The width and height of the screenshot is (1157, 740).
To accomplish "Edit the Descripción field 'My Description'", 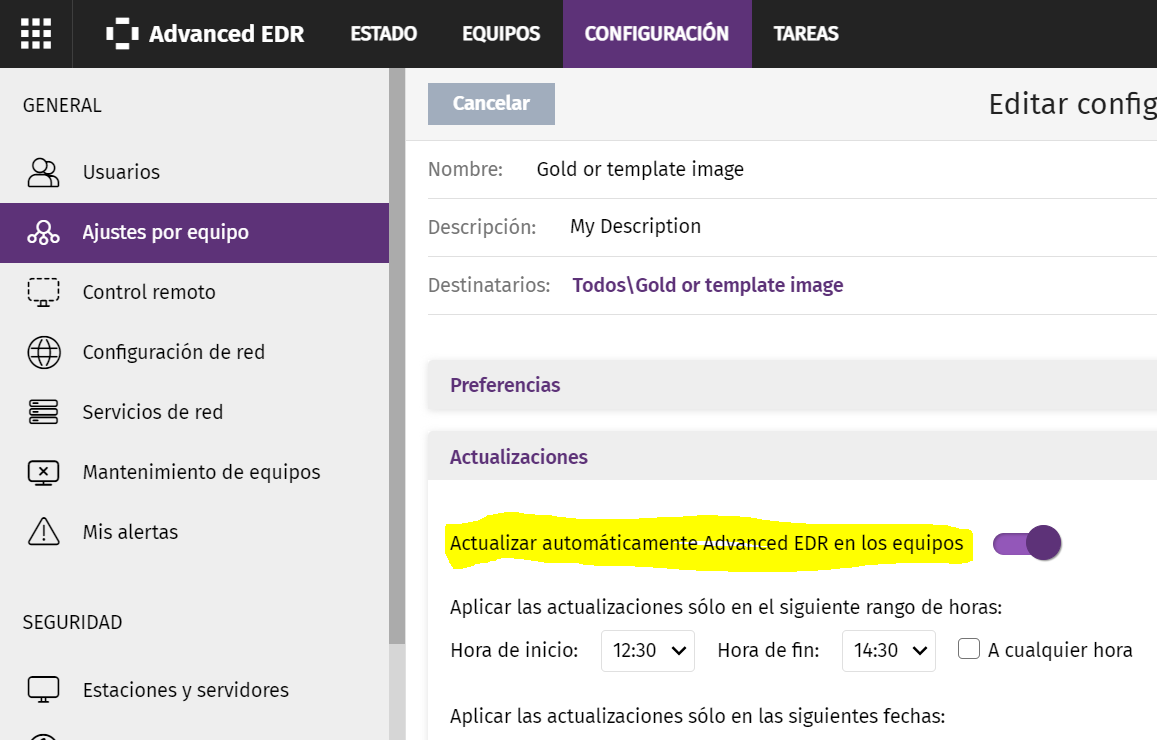I will [x=635, y=227].
